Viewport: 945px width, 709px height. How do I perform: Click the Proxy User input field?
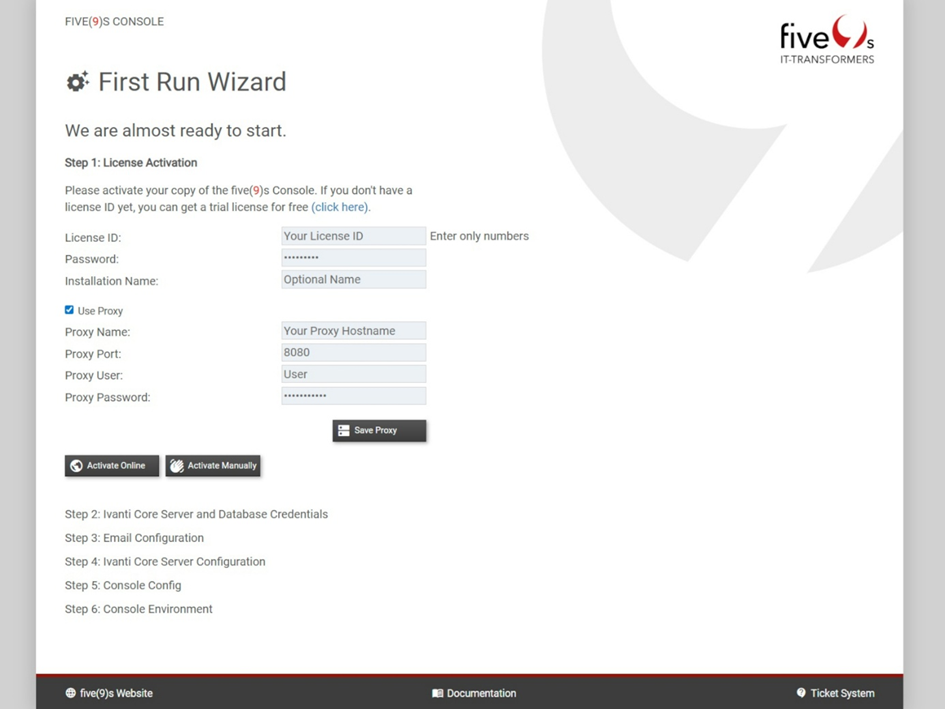point(354,374)
